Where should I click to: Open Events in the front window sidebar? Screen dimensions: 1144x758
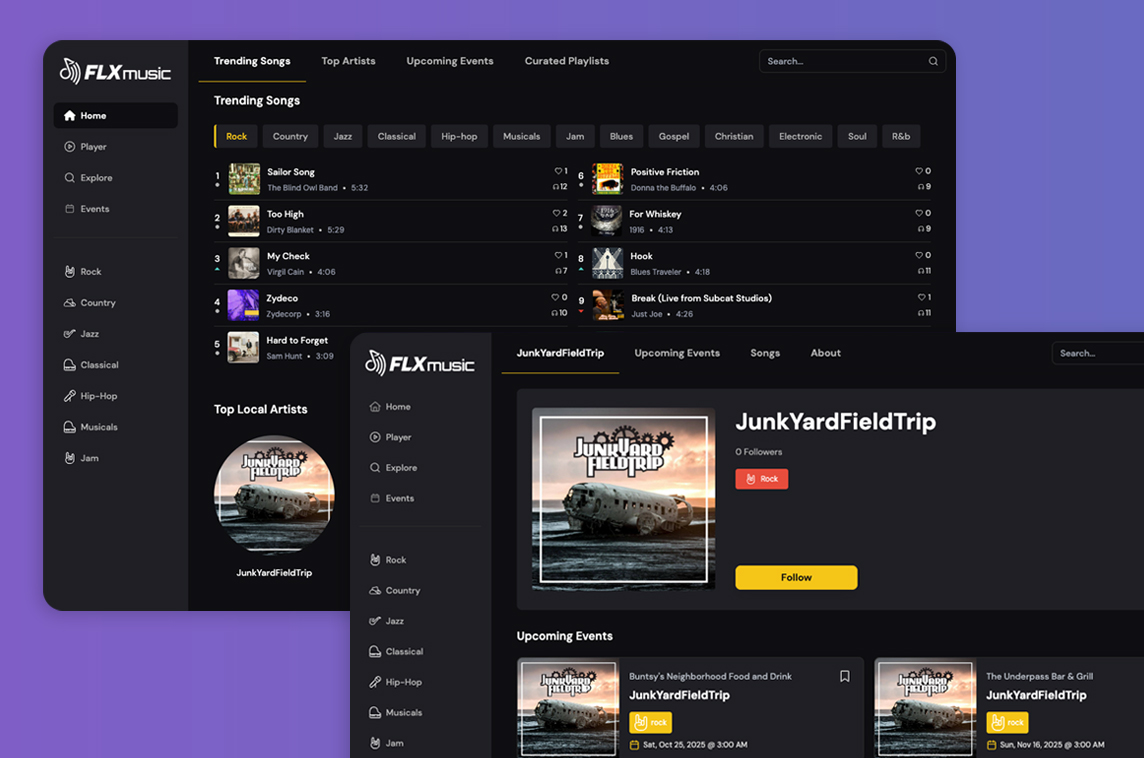point(399,498)
